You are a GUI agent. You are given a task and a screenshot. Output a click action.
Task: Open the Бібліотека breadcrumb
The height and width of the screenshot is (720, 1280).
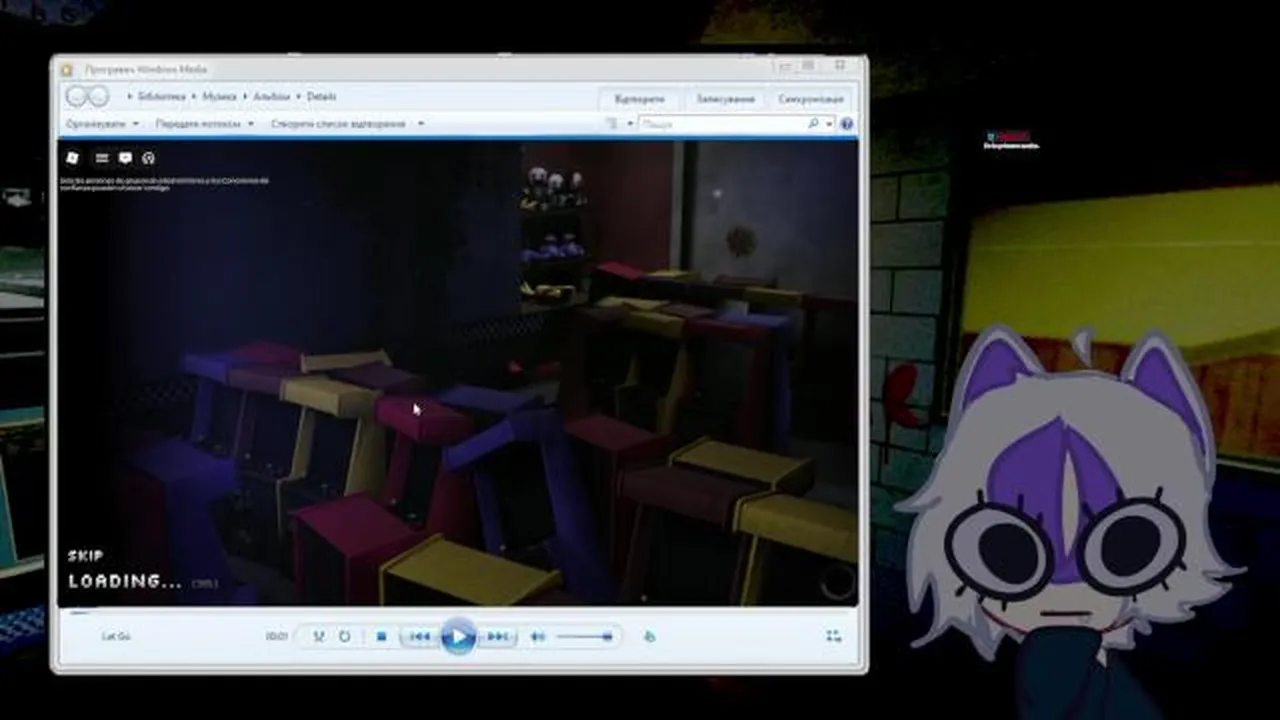[162, 97]
